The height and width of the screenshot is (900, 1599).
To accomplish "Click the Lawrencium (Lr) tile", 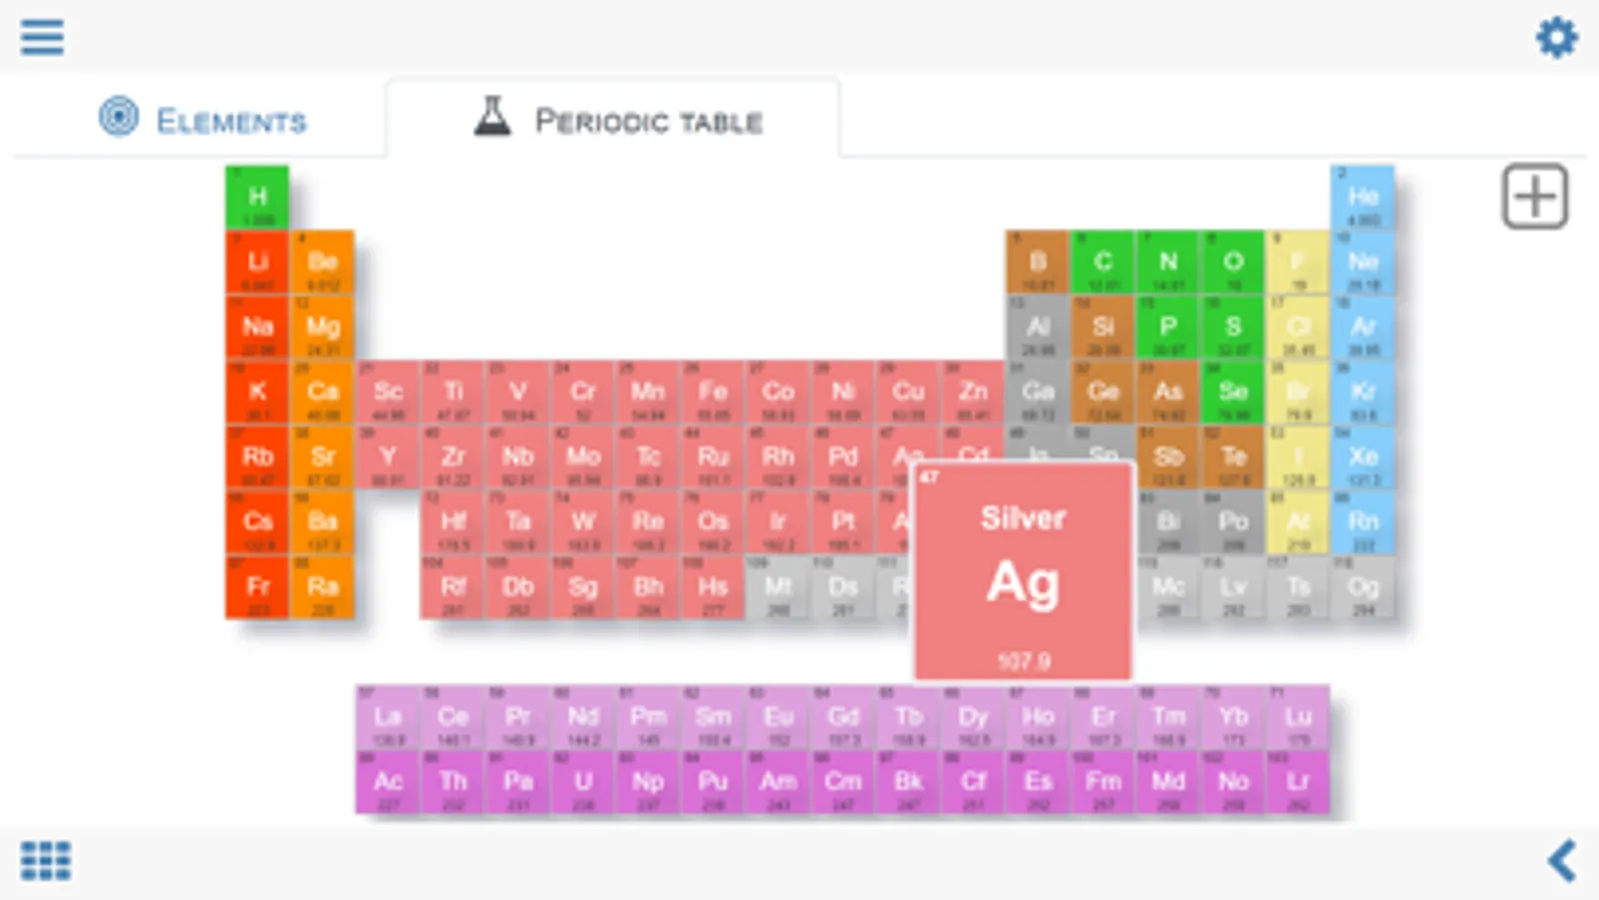I will [1297, 783].
